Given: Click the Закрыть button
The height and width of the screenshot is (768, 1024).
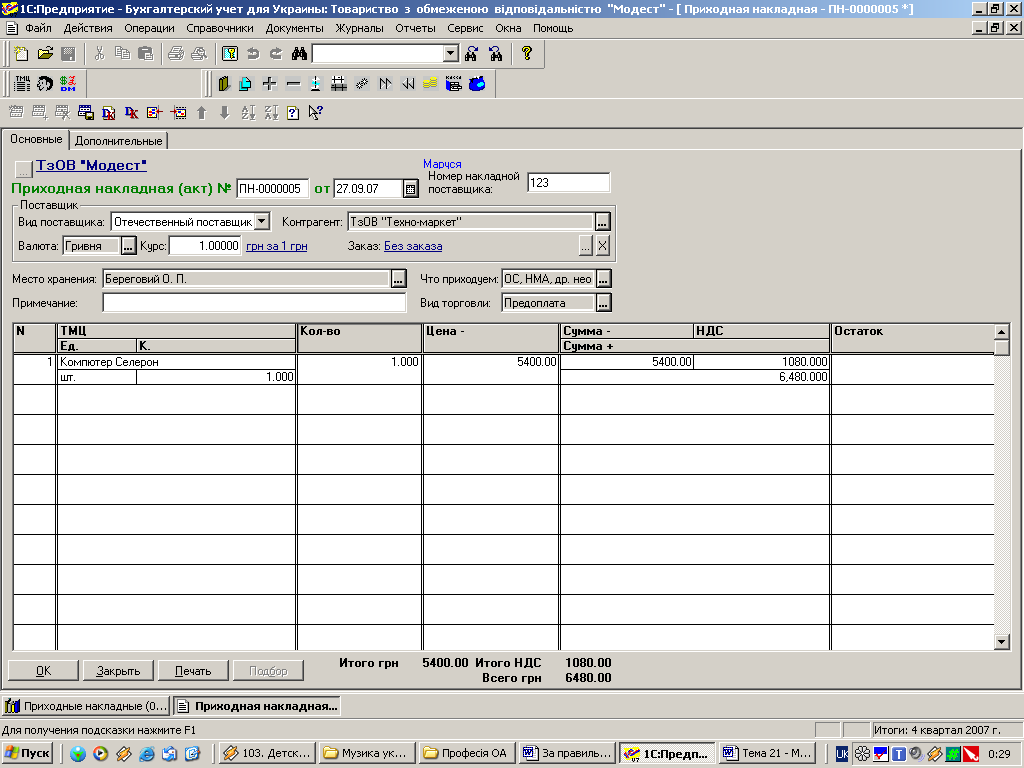Looking at the screenshot, I should pos(118,671).
